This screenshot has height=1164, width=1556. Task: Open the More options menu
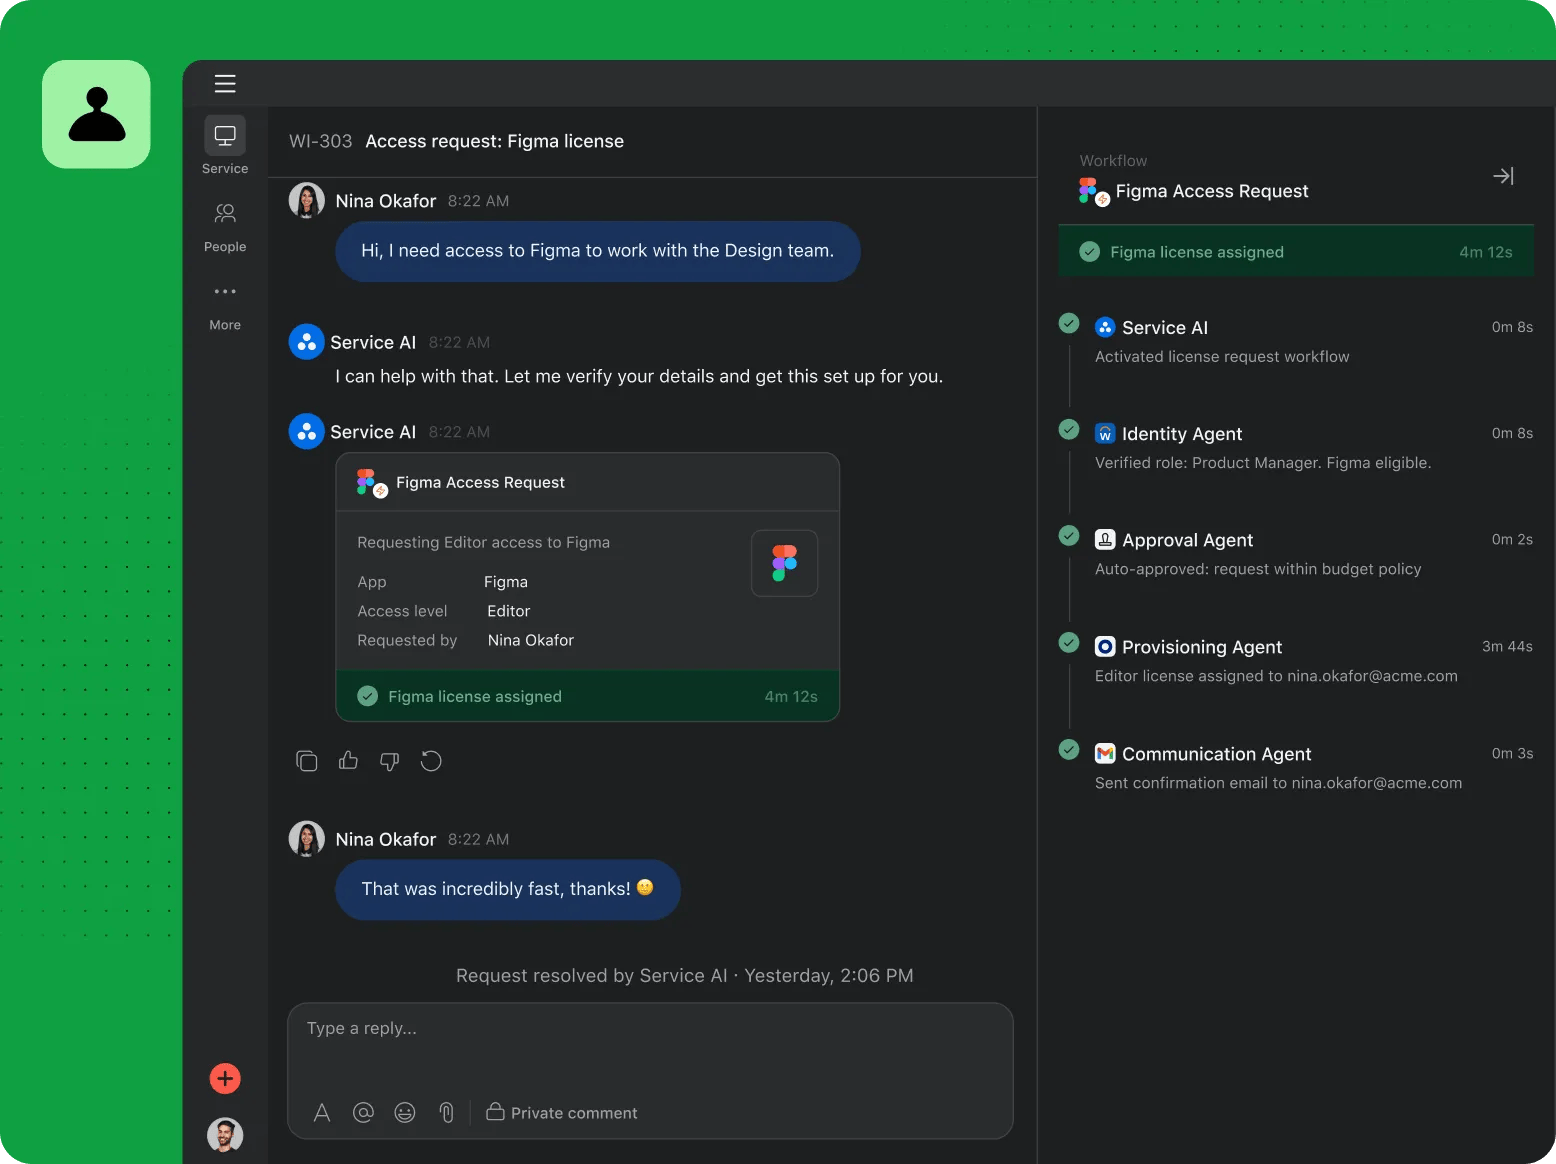(225, 308)
